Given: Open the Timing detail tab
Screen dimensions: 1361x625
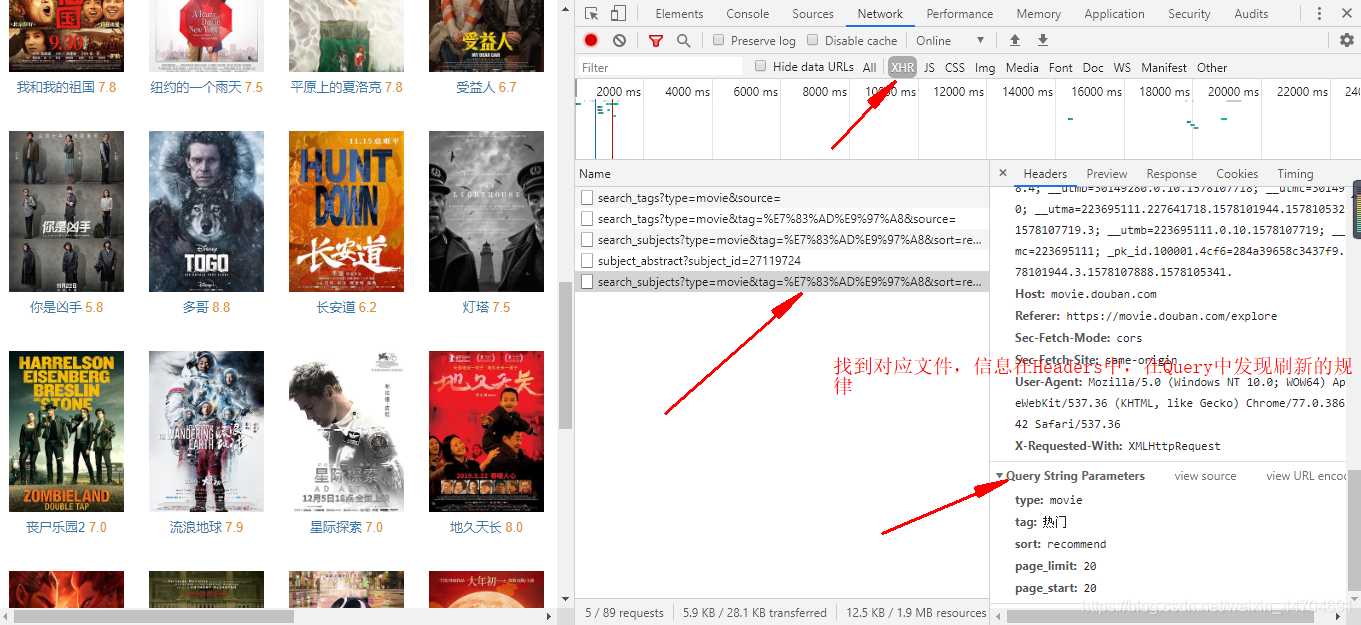Looking at the screenshot, I should pos(1295,173).
